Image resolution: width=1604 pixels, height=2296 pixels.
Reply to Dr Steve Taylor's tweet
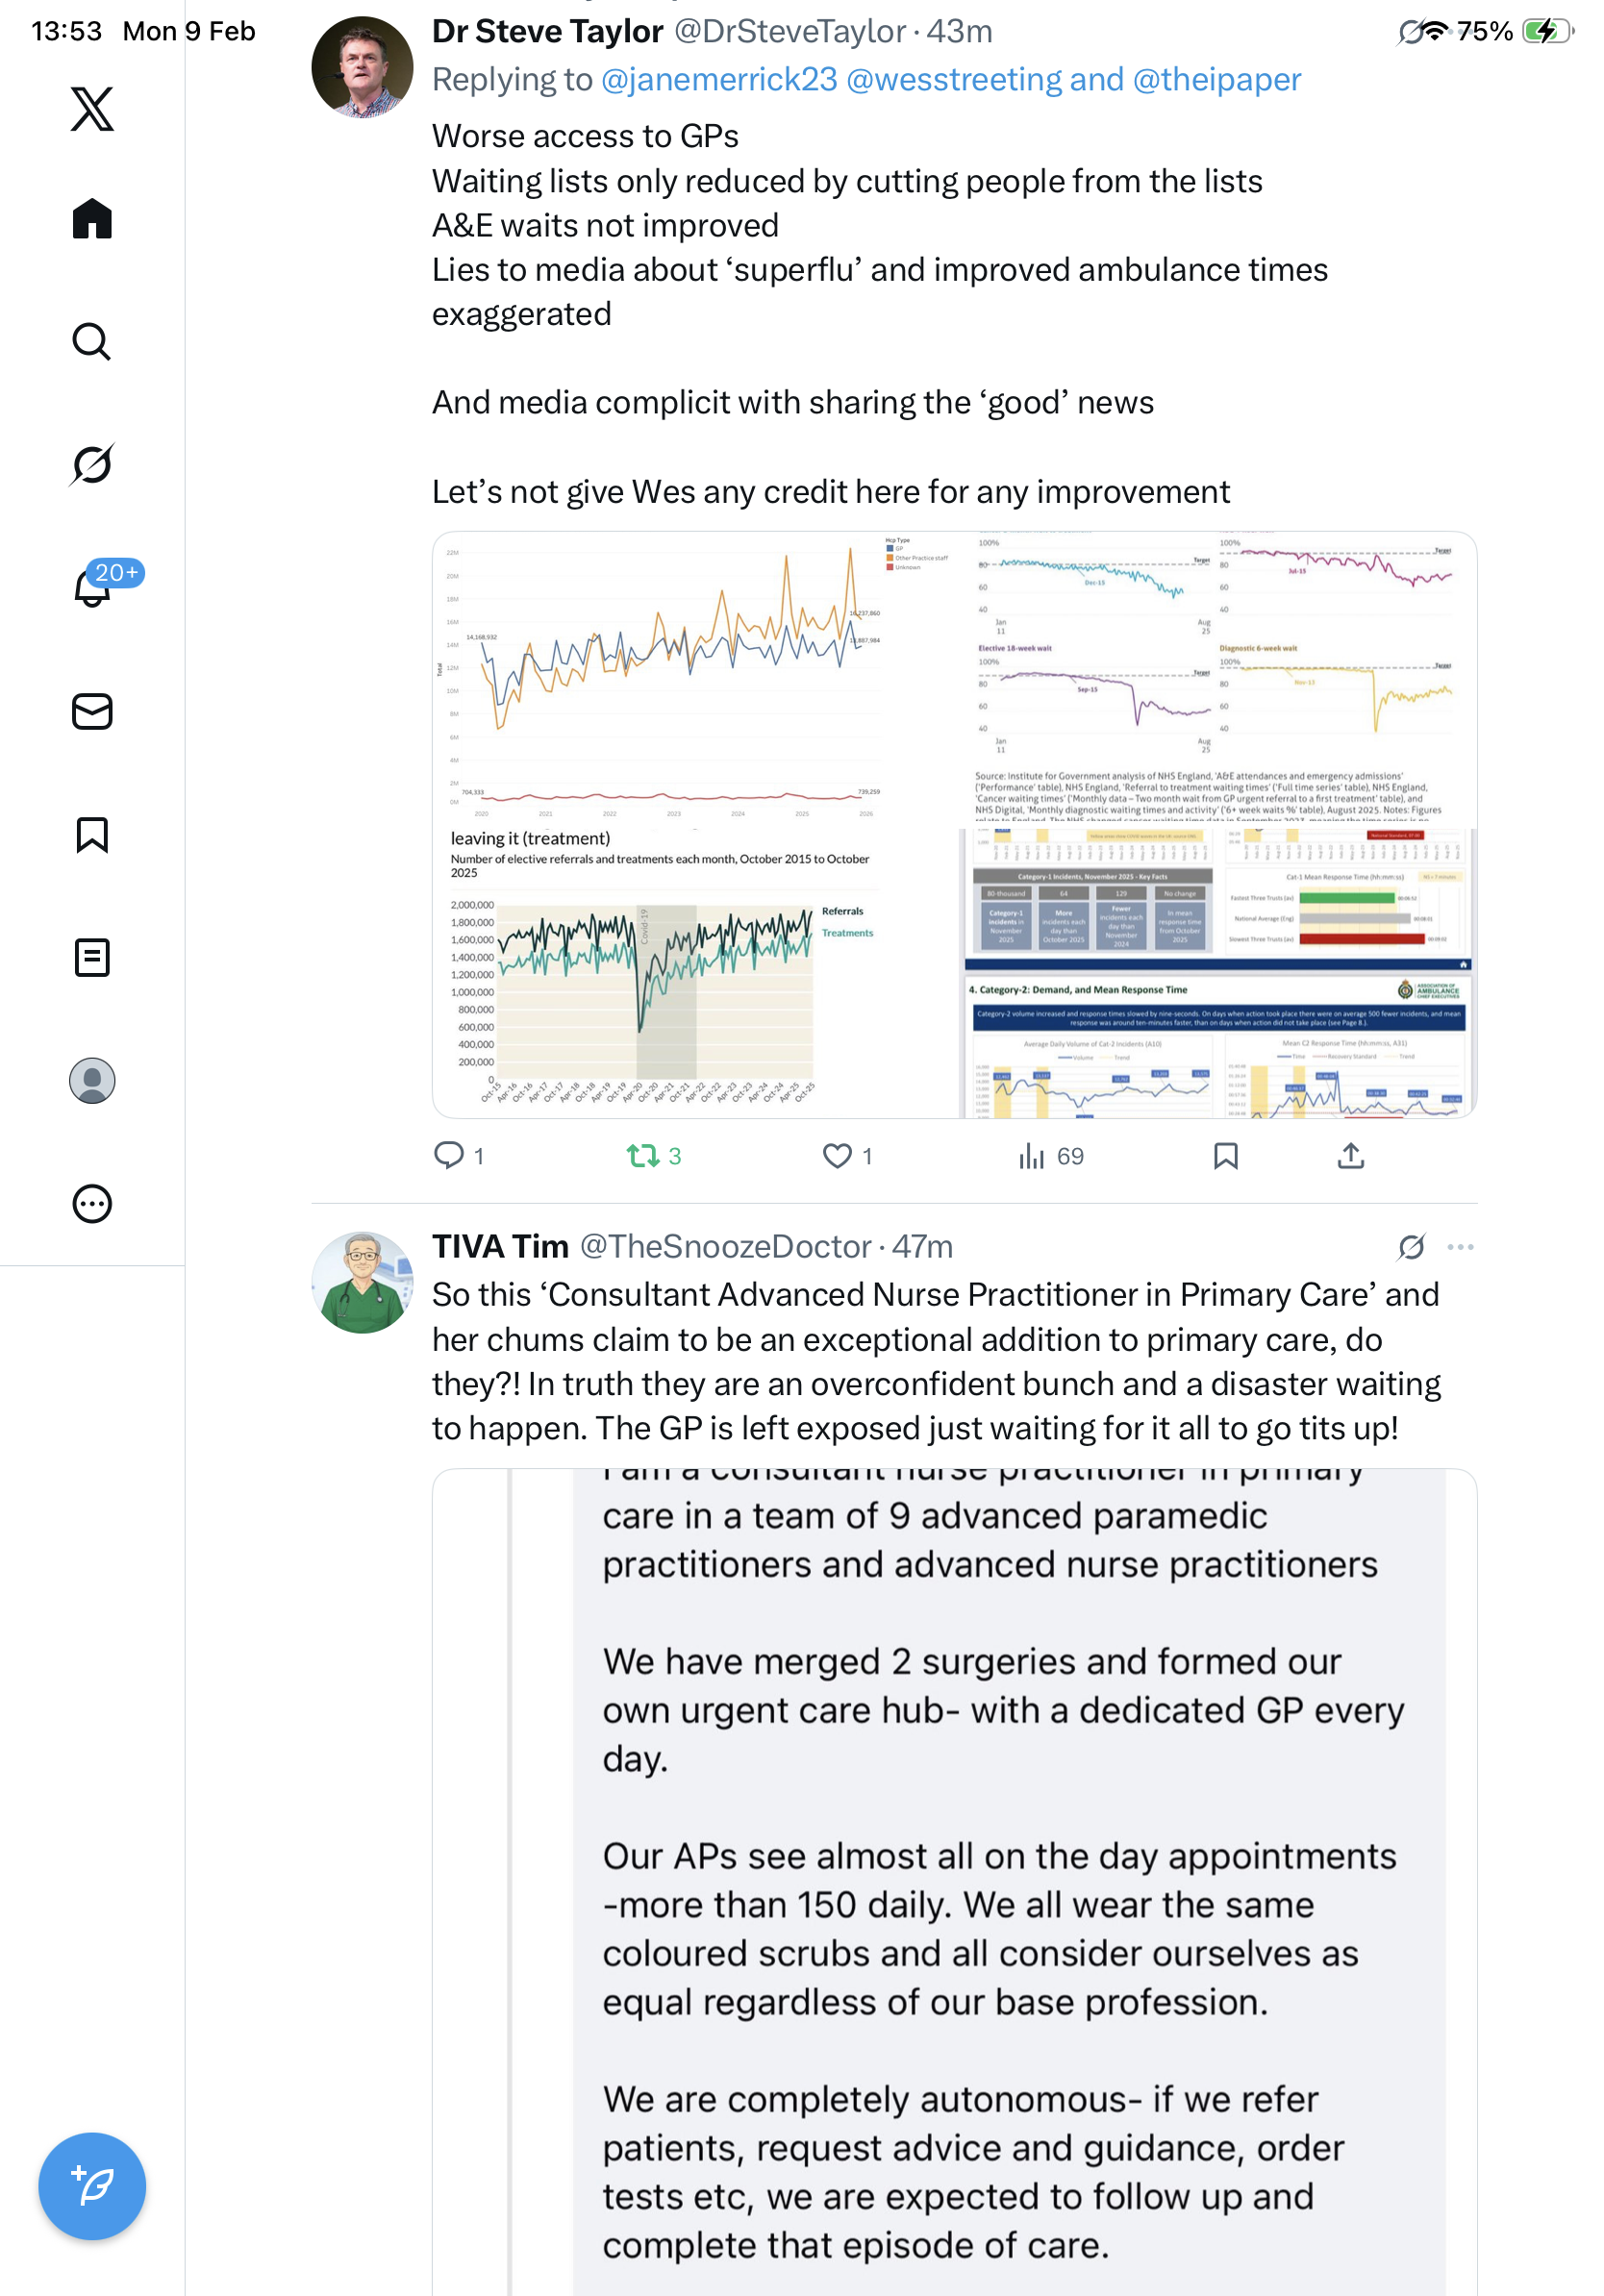click(449, 1156)
